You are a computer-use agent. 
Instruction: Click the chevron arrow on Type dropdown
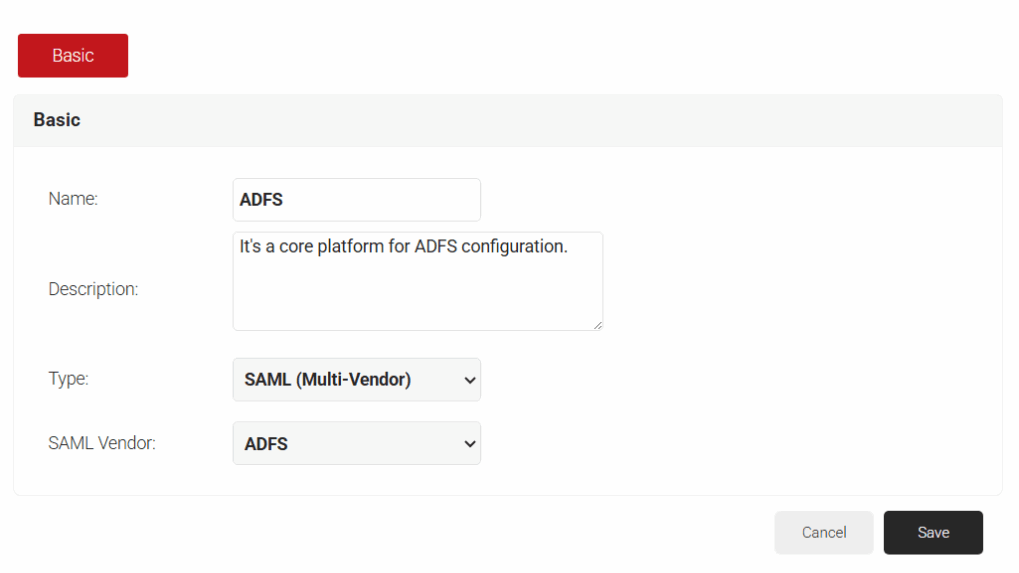click(x=471, y=380)
